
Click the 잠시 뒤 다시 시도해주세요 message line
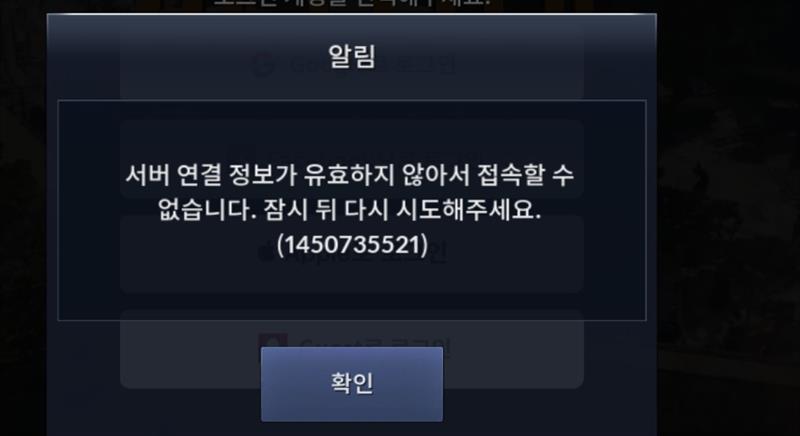[349, 210]
